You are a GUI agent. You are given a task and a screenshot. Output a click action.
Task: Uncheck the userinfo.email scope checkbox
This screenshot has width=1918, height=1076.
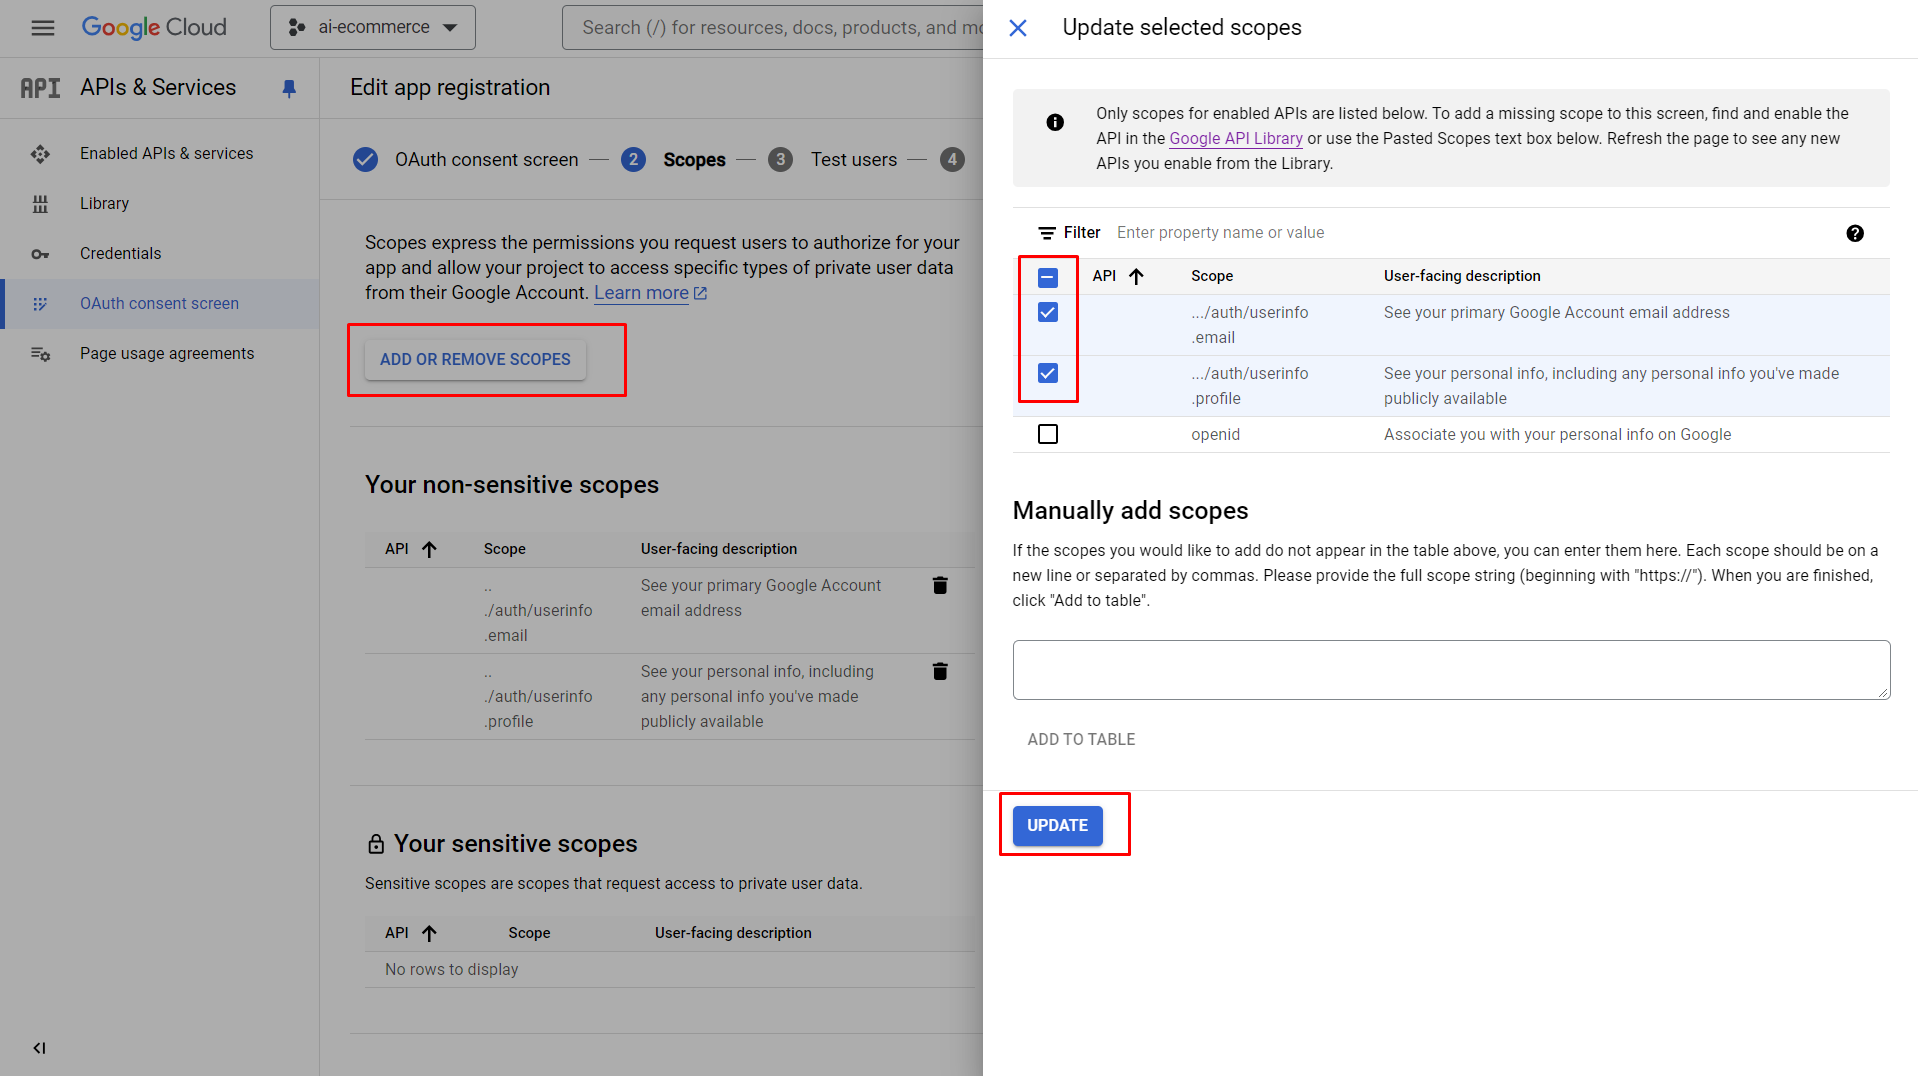[x=1047, y=312]
